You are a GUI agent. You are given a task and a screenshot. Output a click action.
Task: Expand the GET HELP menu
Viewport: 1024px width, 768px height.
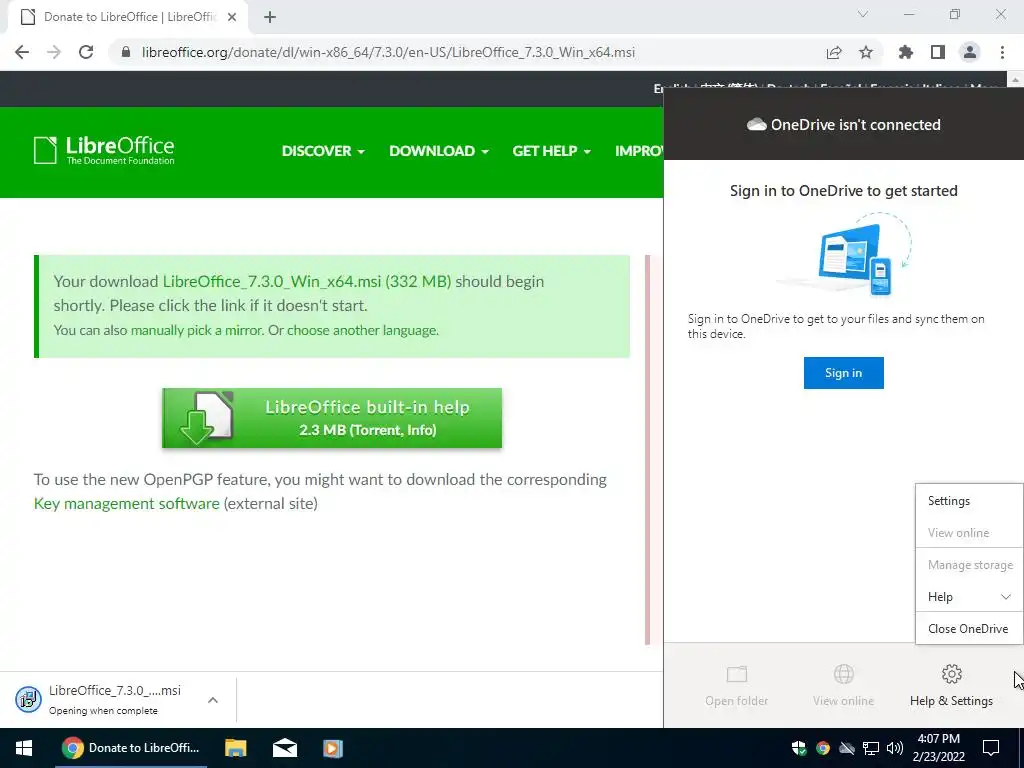(552, 151)
